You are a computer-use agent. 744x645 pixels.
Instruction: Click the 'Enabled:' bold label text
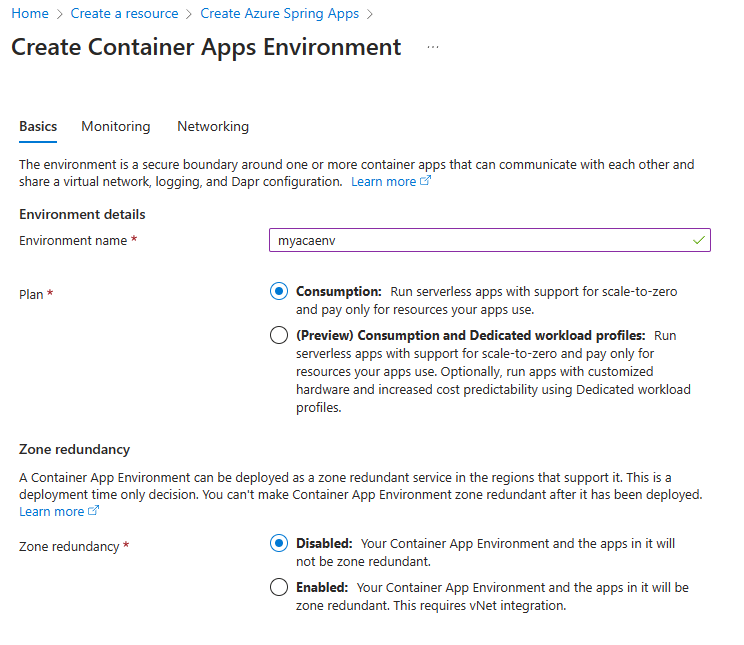322,588
